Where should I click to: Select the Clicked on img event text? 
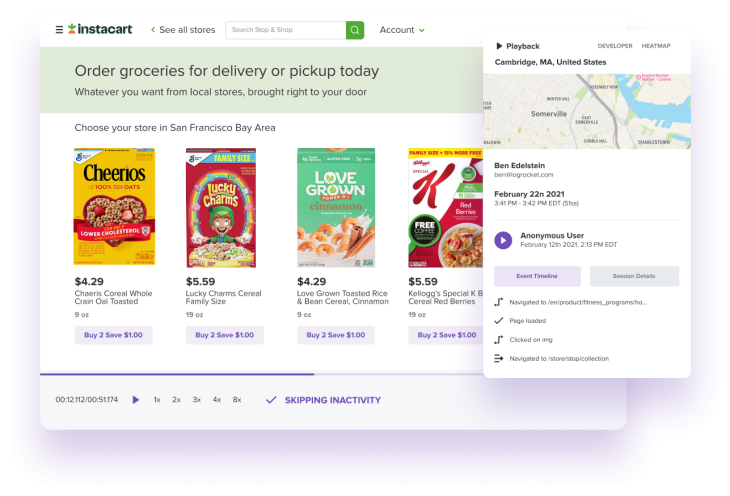(531, 340)
